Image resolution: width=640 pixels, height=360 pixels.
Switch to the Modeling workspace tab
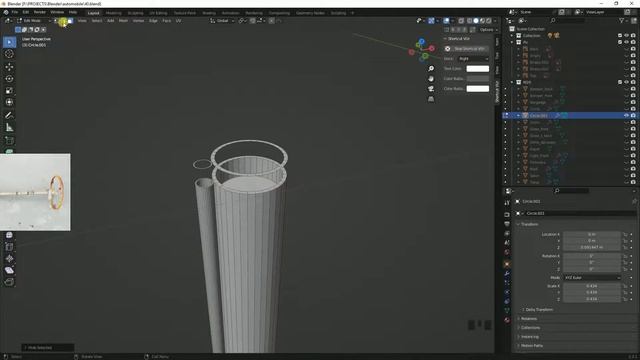point(113,13)
